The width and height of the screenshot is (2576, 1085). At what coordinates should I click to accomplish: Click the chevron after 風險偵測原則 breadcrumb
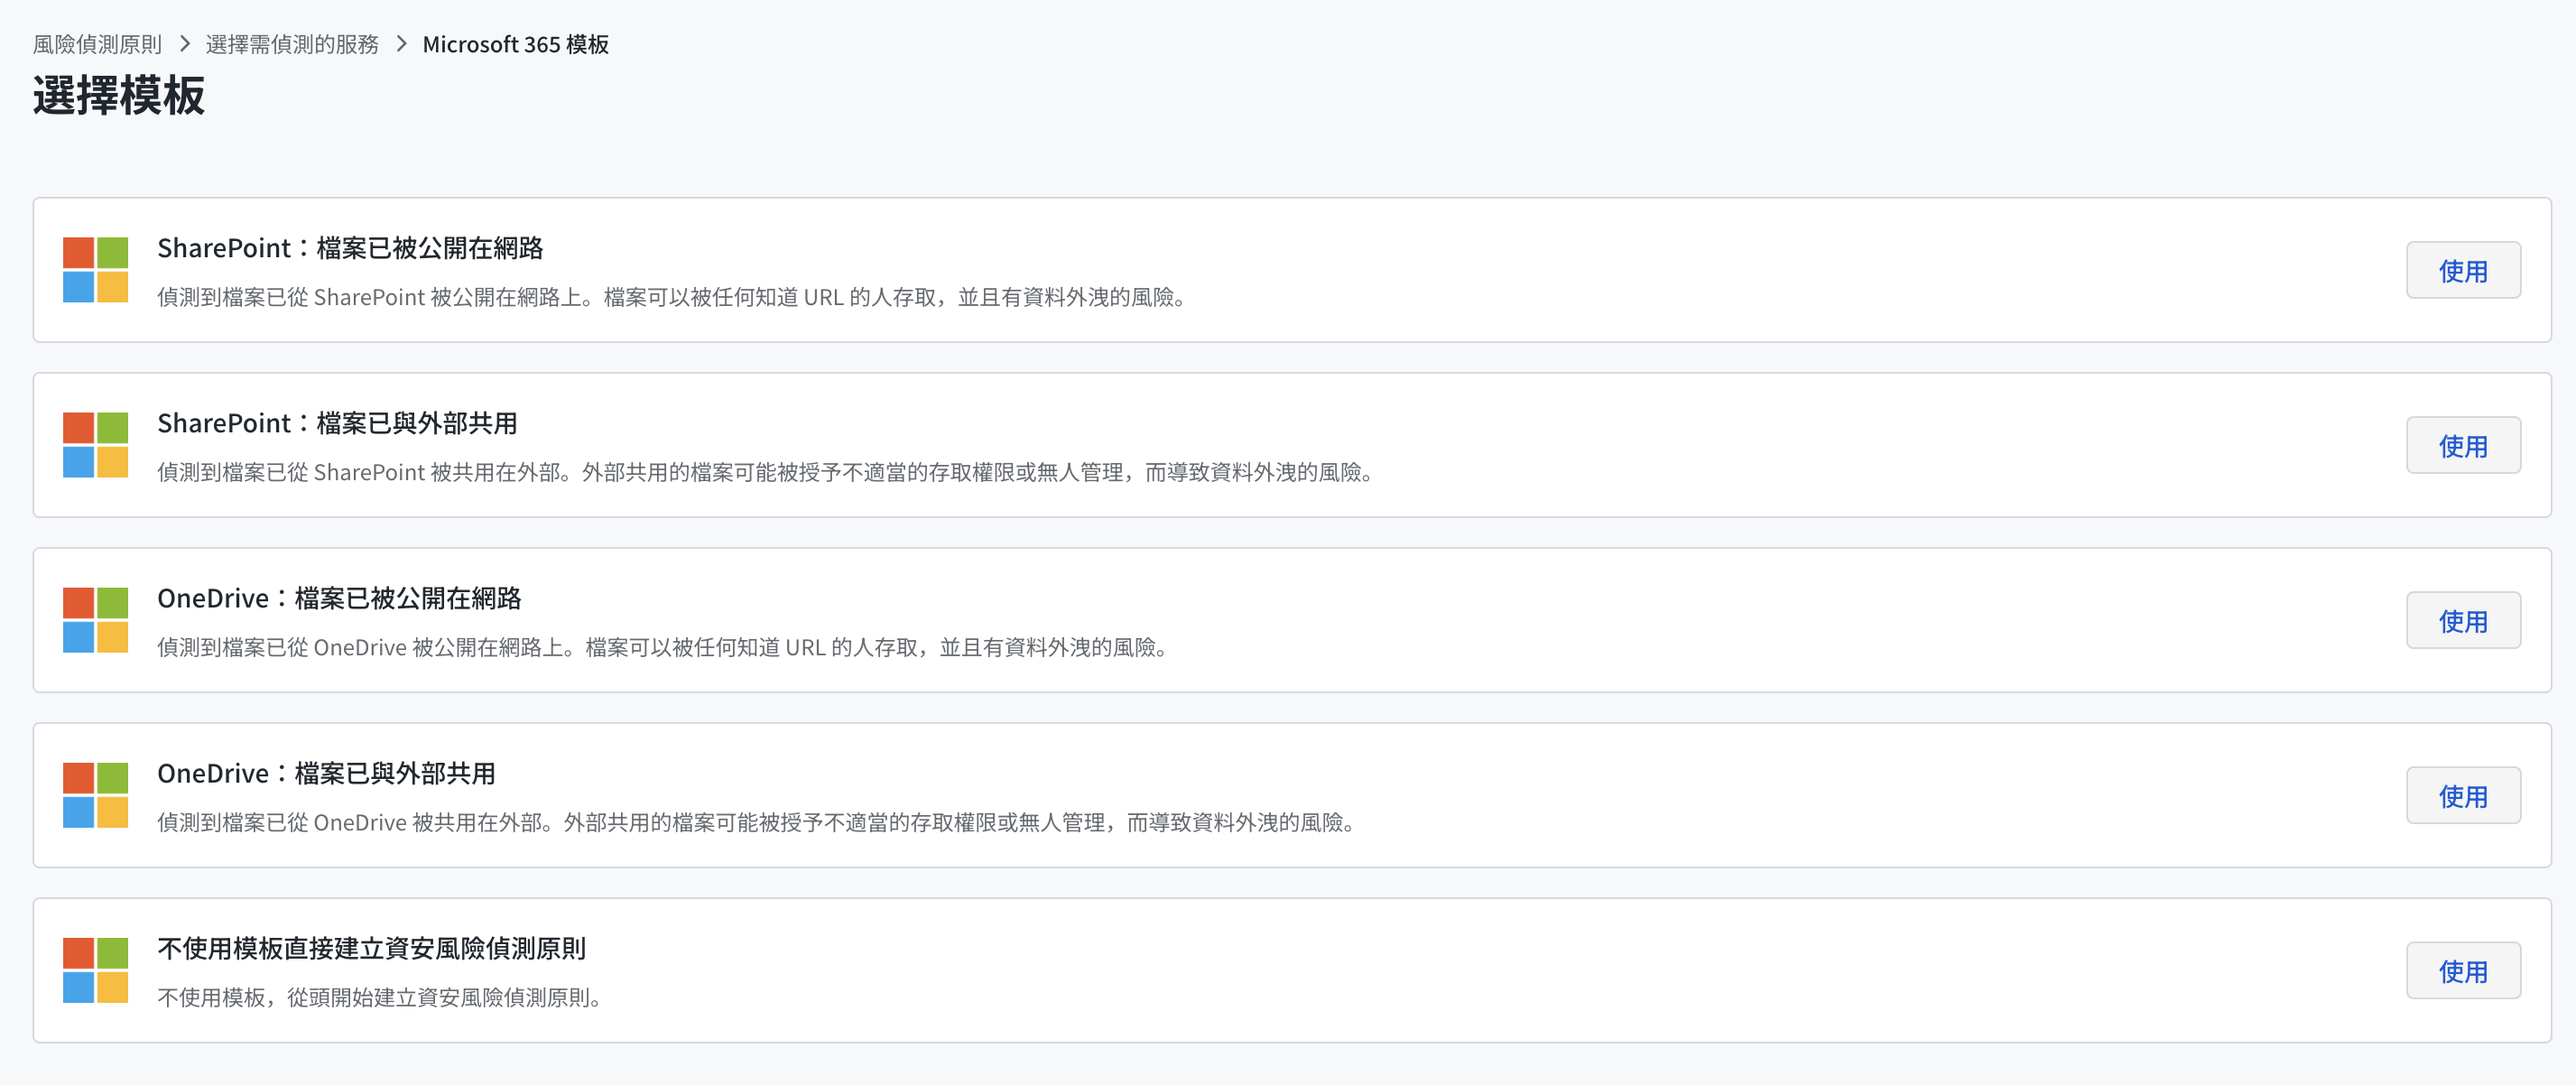click(185, 44)
